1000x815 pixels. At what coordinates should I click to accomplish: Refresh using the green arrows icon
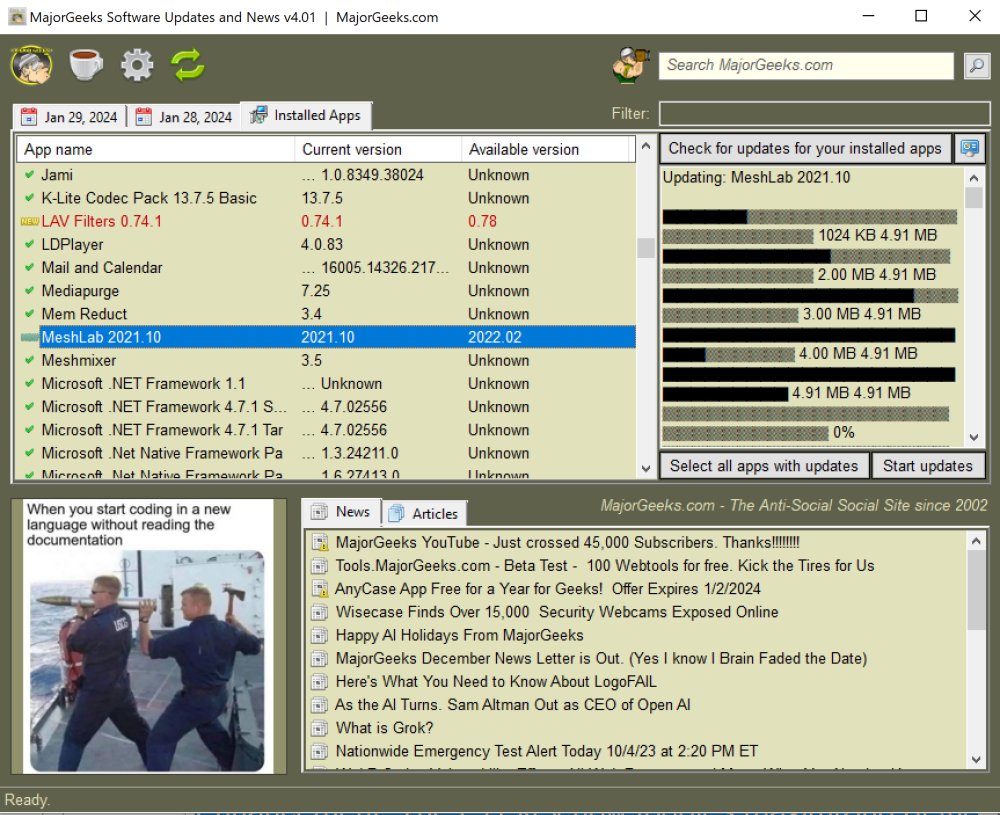click(188, 64)
